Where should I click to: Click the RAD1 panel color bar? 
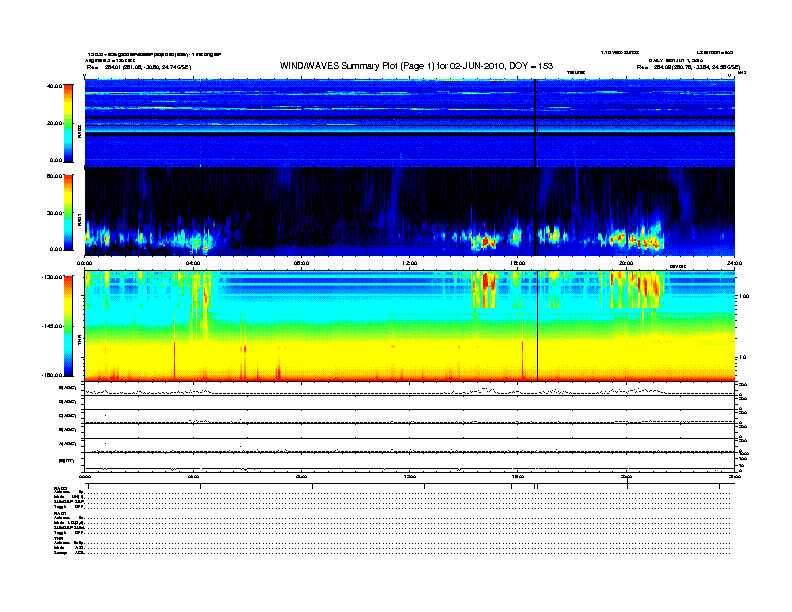[68, 212]
